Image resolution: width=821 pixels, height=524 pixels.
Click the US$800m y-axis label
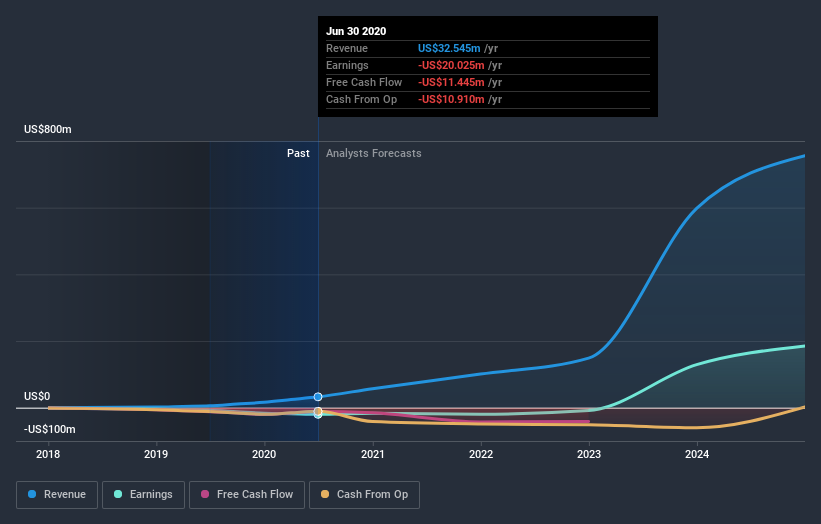pyautogui.click(x=48, y=129)
